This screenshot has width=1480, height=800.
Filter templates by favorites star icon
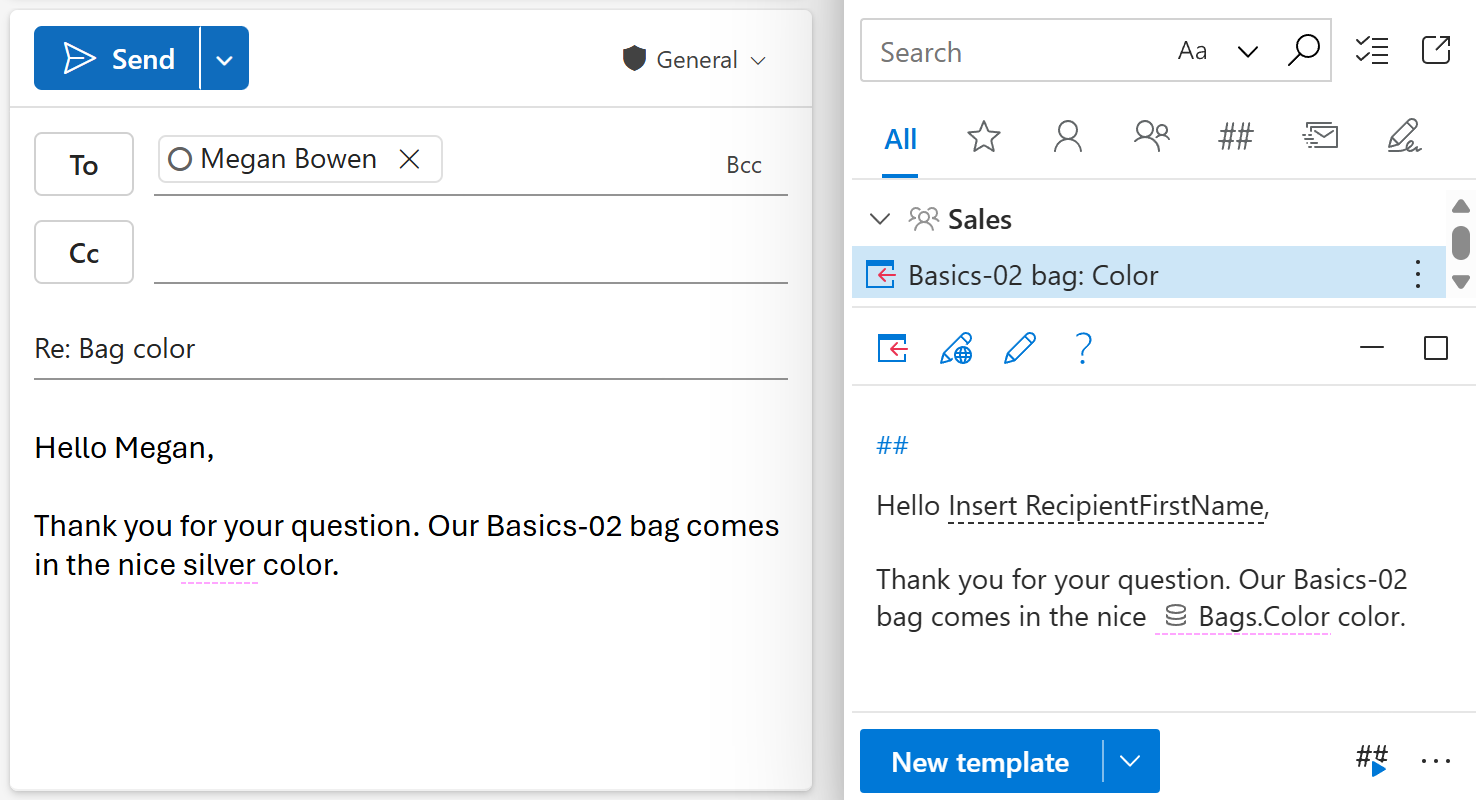984,137
